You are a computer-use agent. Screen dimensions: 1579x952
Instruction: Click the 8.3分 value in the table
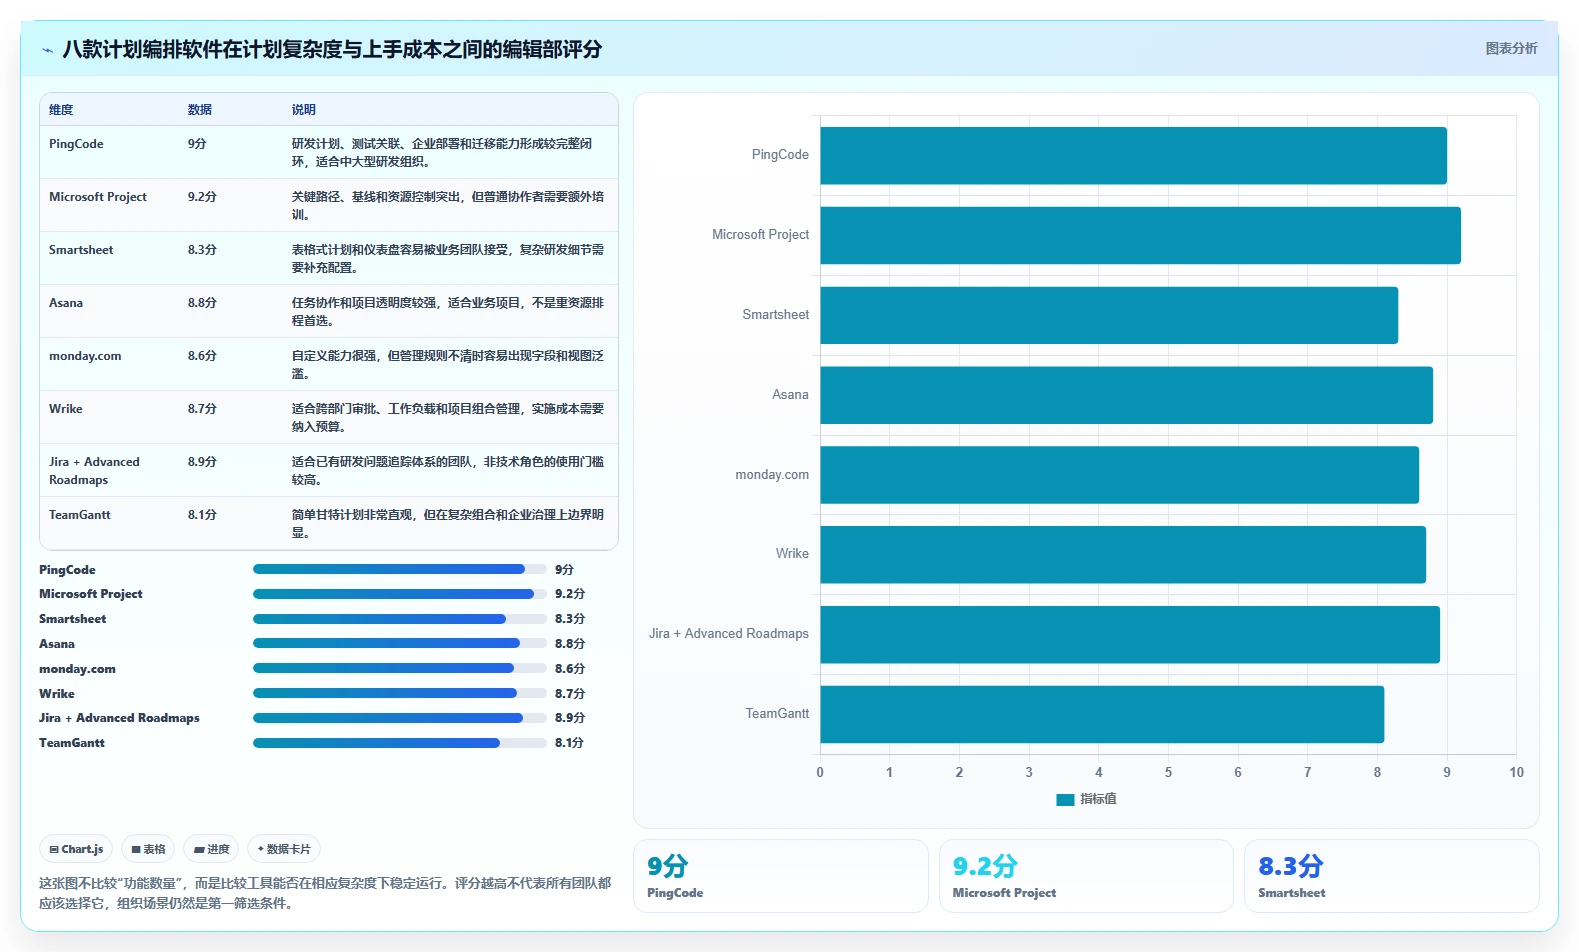point(202,250)
